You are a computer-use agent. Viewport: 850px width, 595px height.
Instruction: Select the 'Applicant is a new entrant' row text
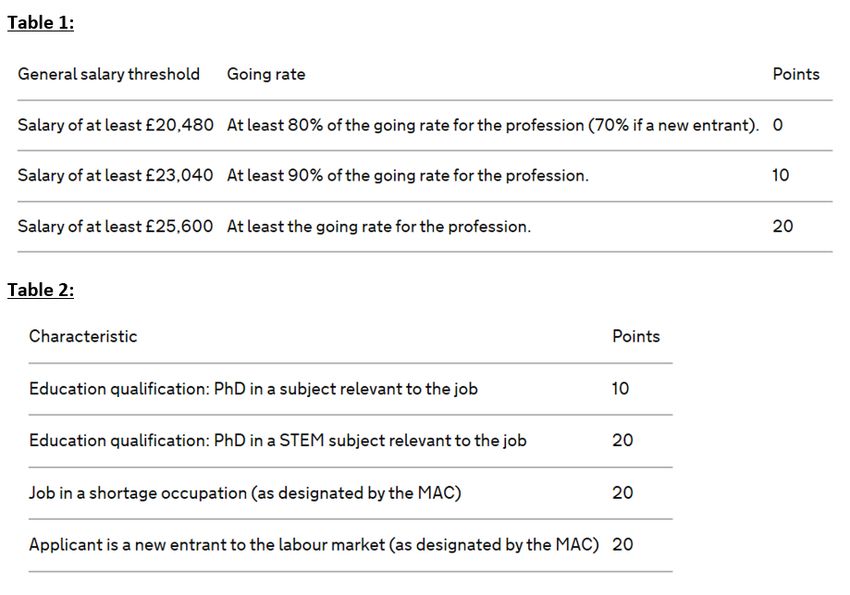coord(313,544)
